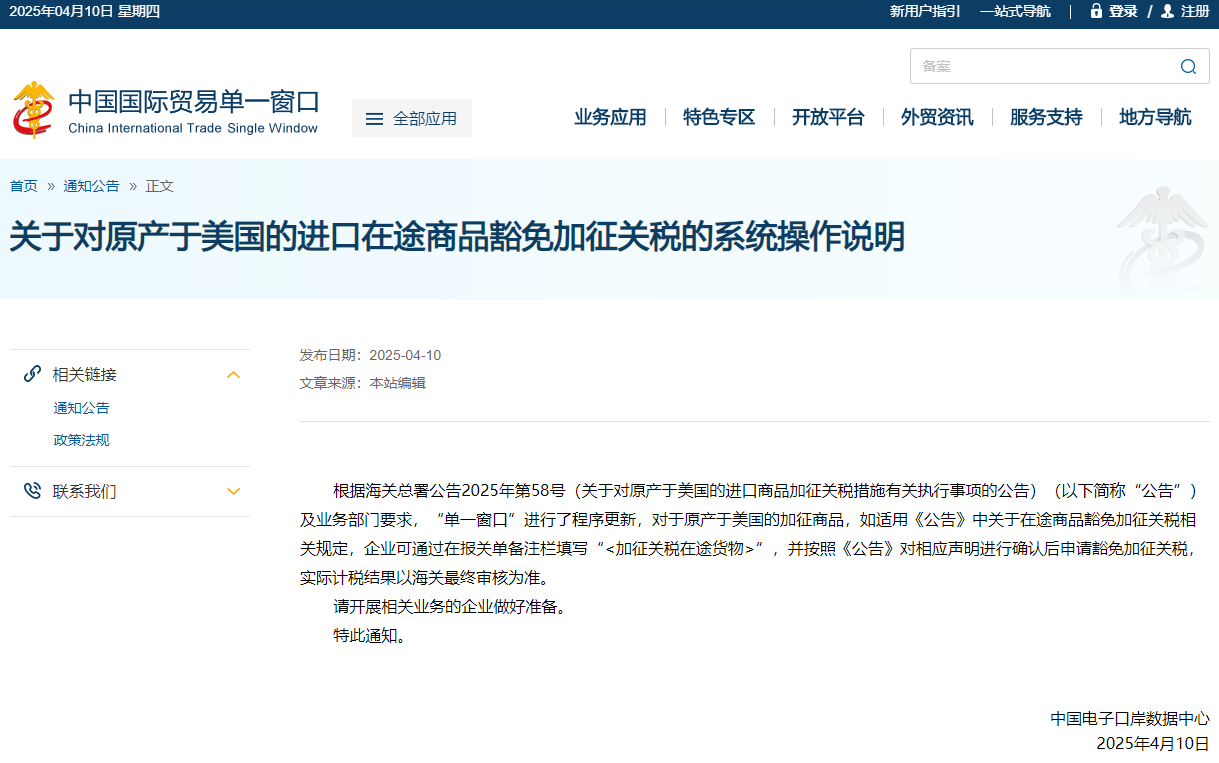Screen dimensions: 1219x763
Task: Open the 通知公告 breadcrumb link
Action: (x=91, y=186)
